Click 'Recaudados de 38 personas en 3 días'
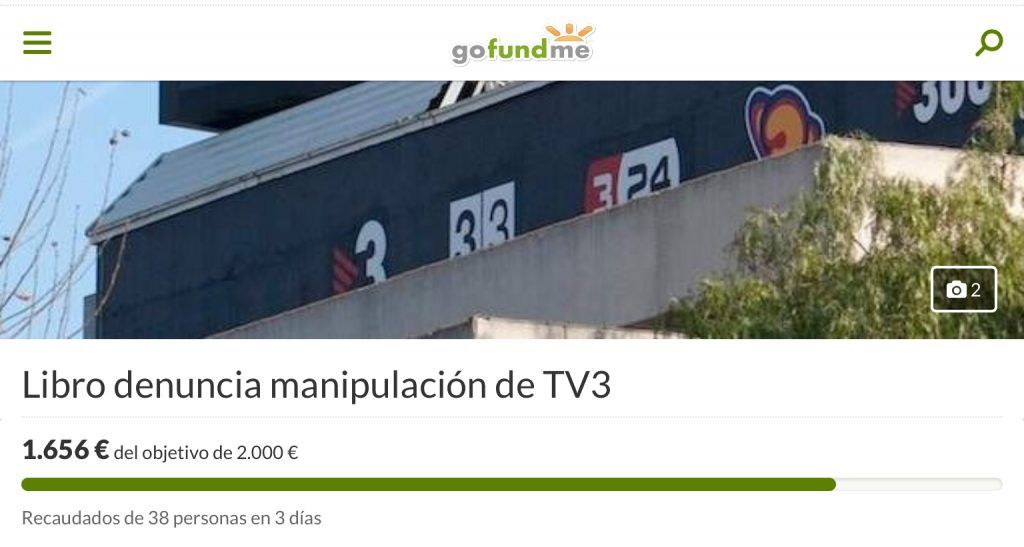Viewport: 1024px width, 547px height. pyautogui.click(x=172, y=518)
